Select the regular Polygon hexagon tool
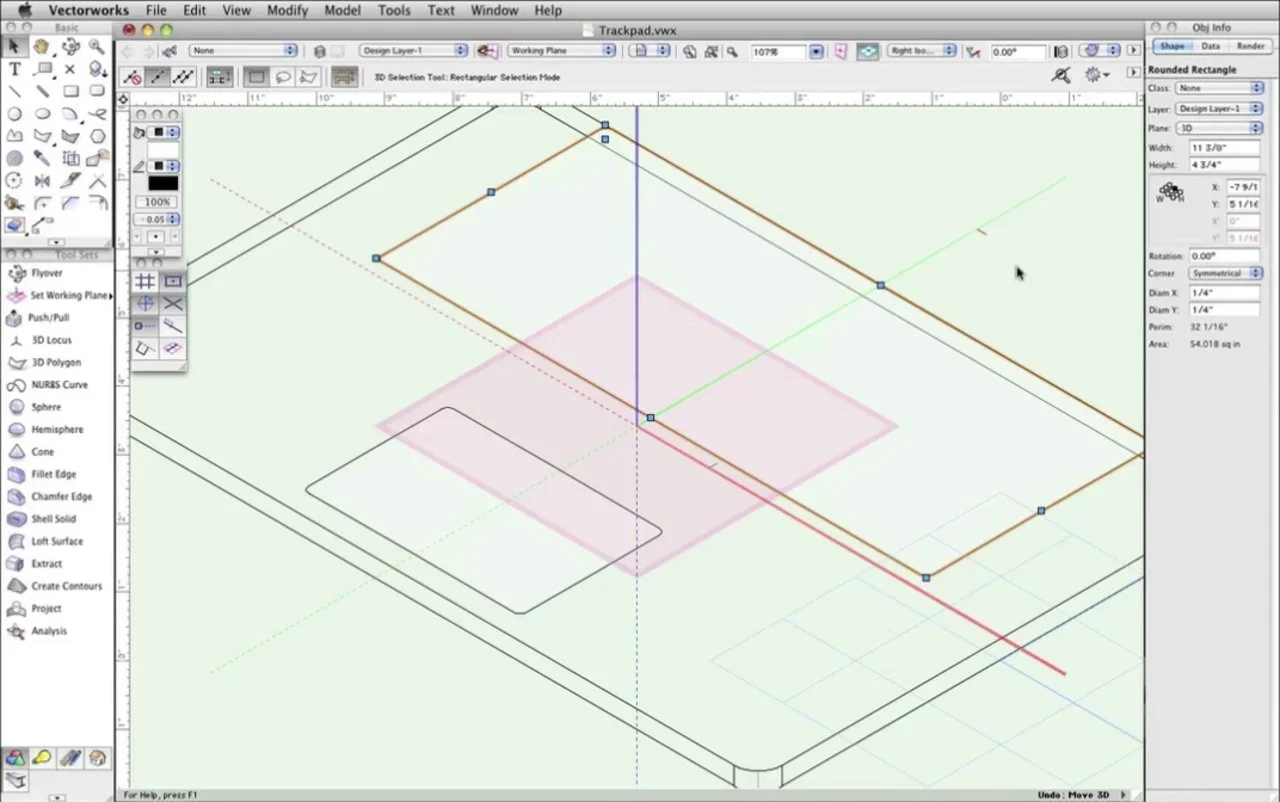The width and height of the screenshot is (1280, 802). pyautogui.click(x=97, y=136)
